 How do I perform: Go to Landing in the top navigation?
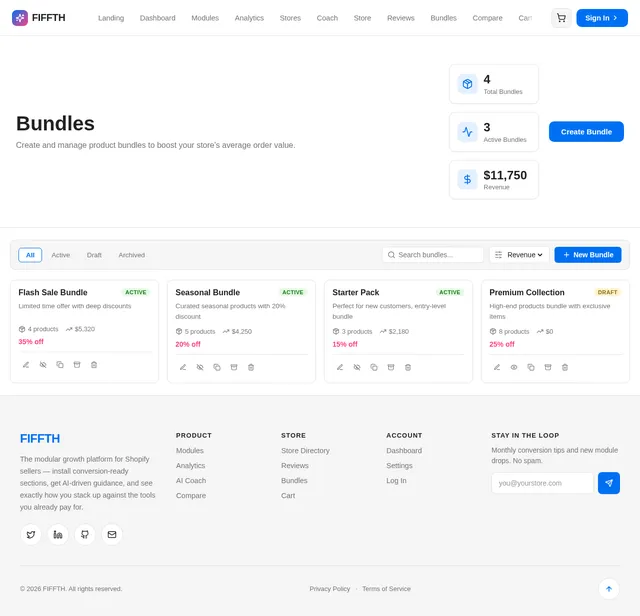(111, 18)
